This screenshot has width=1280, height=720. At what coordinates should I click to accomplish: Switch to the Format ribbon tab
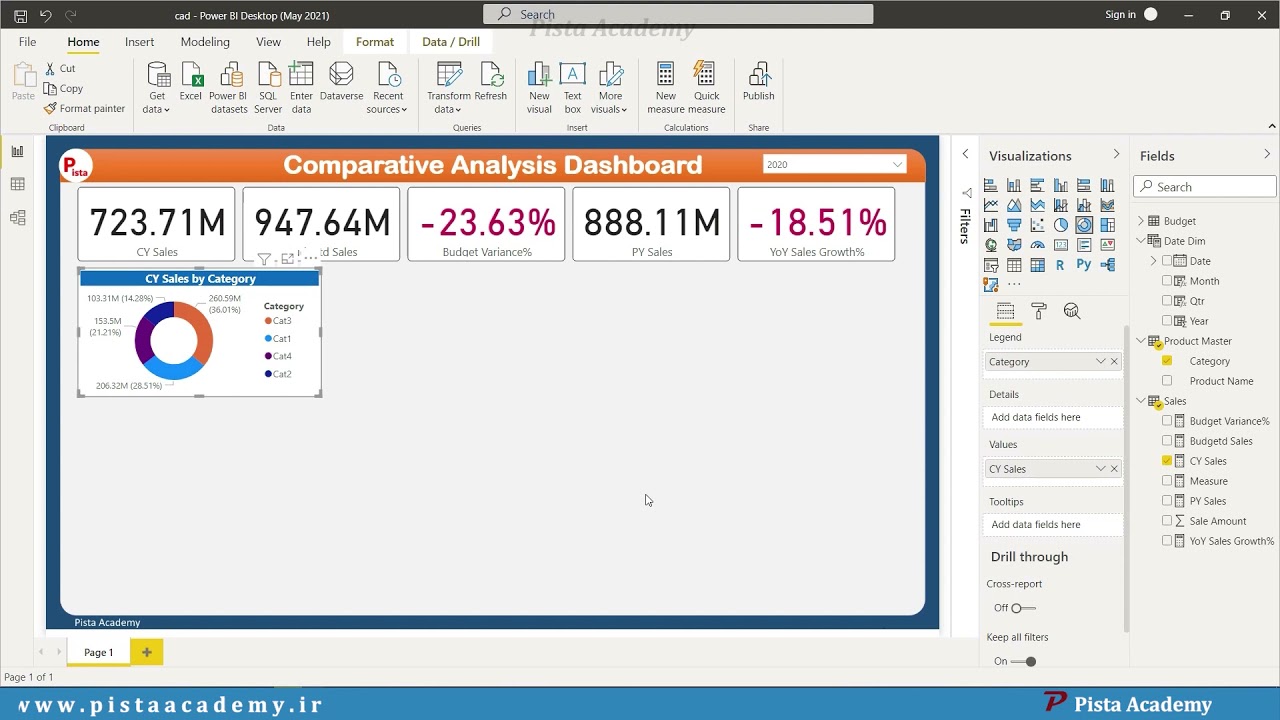(x=375, y=42)
